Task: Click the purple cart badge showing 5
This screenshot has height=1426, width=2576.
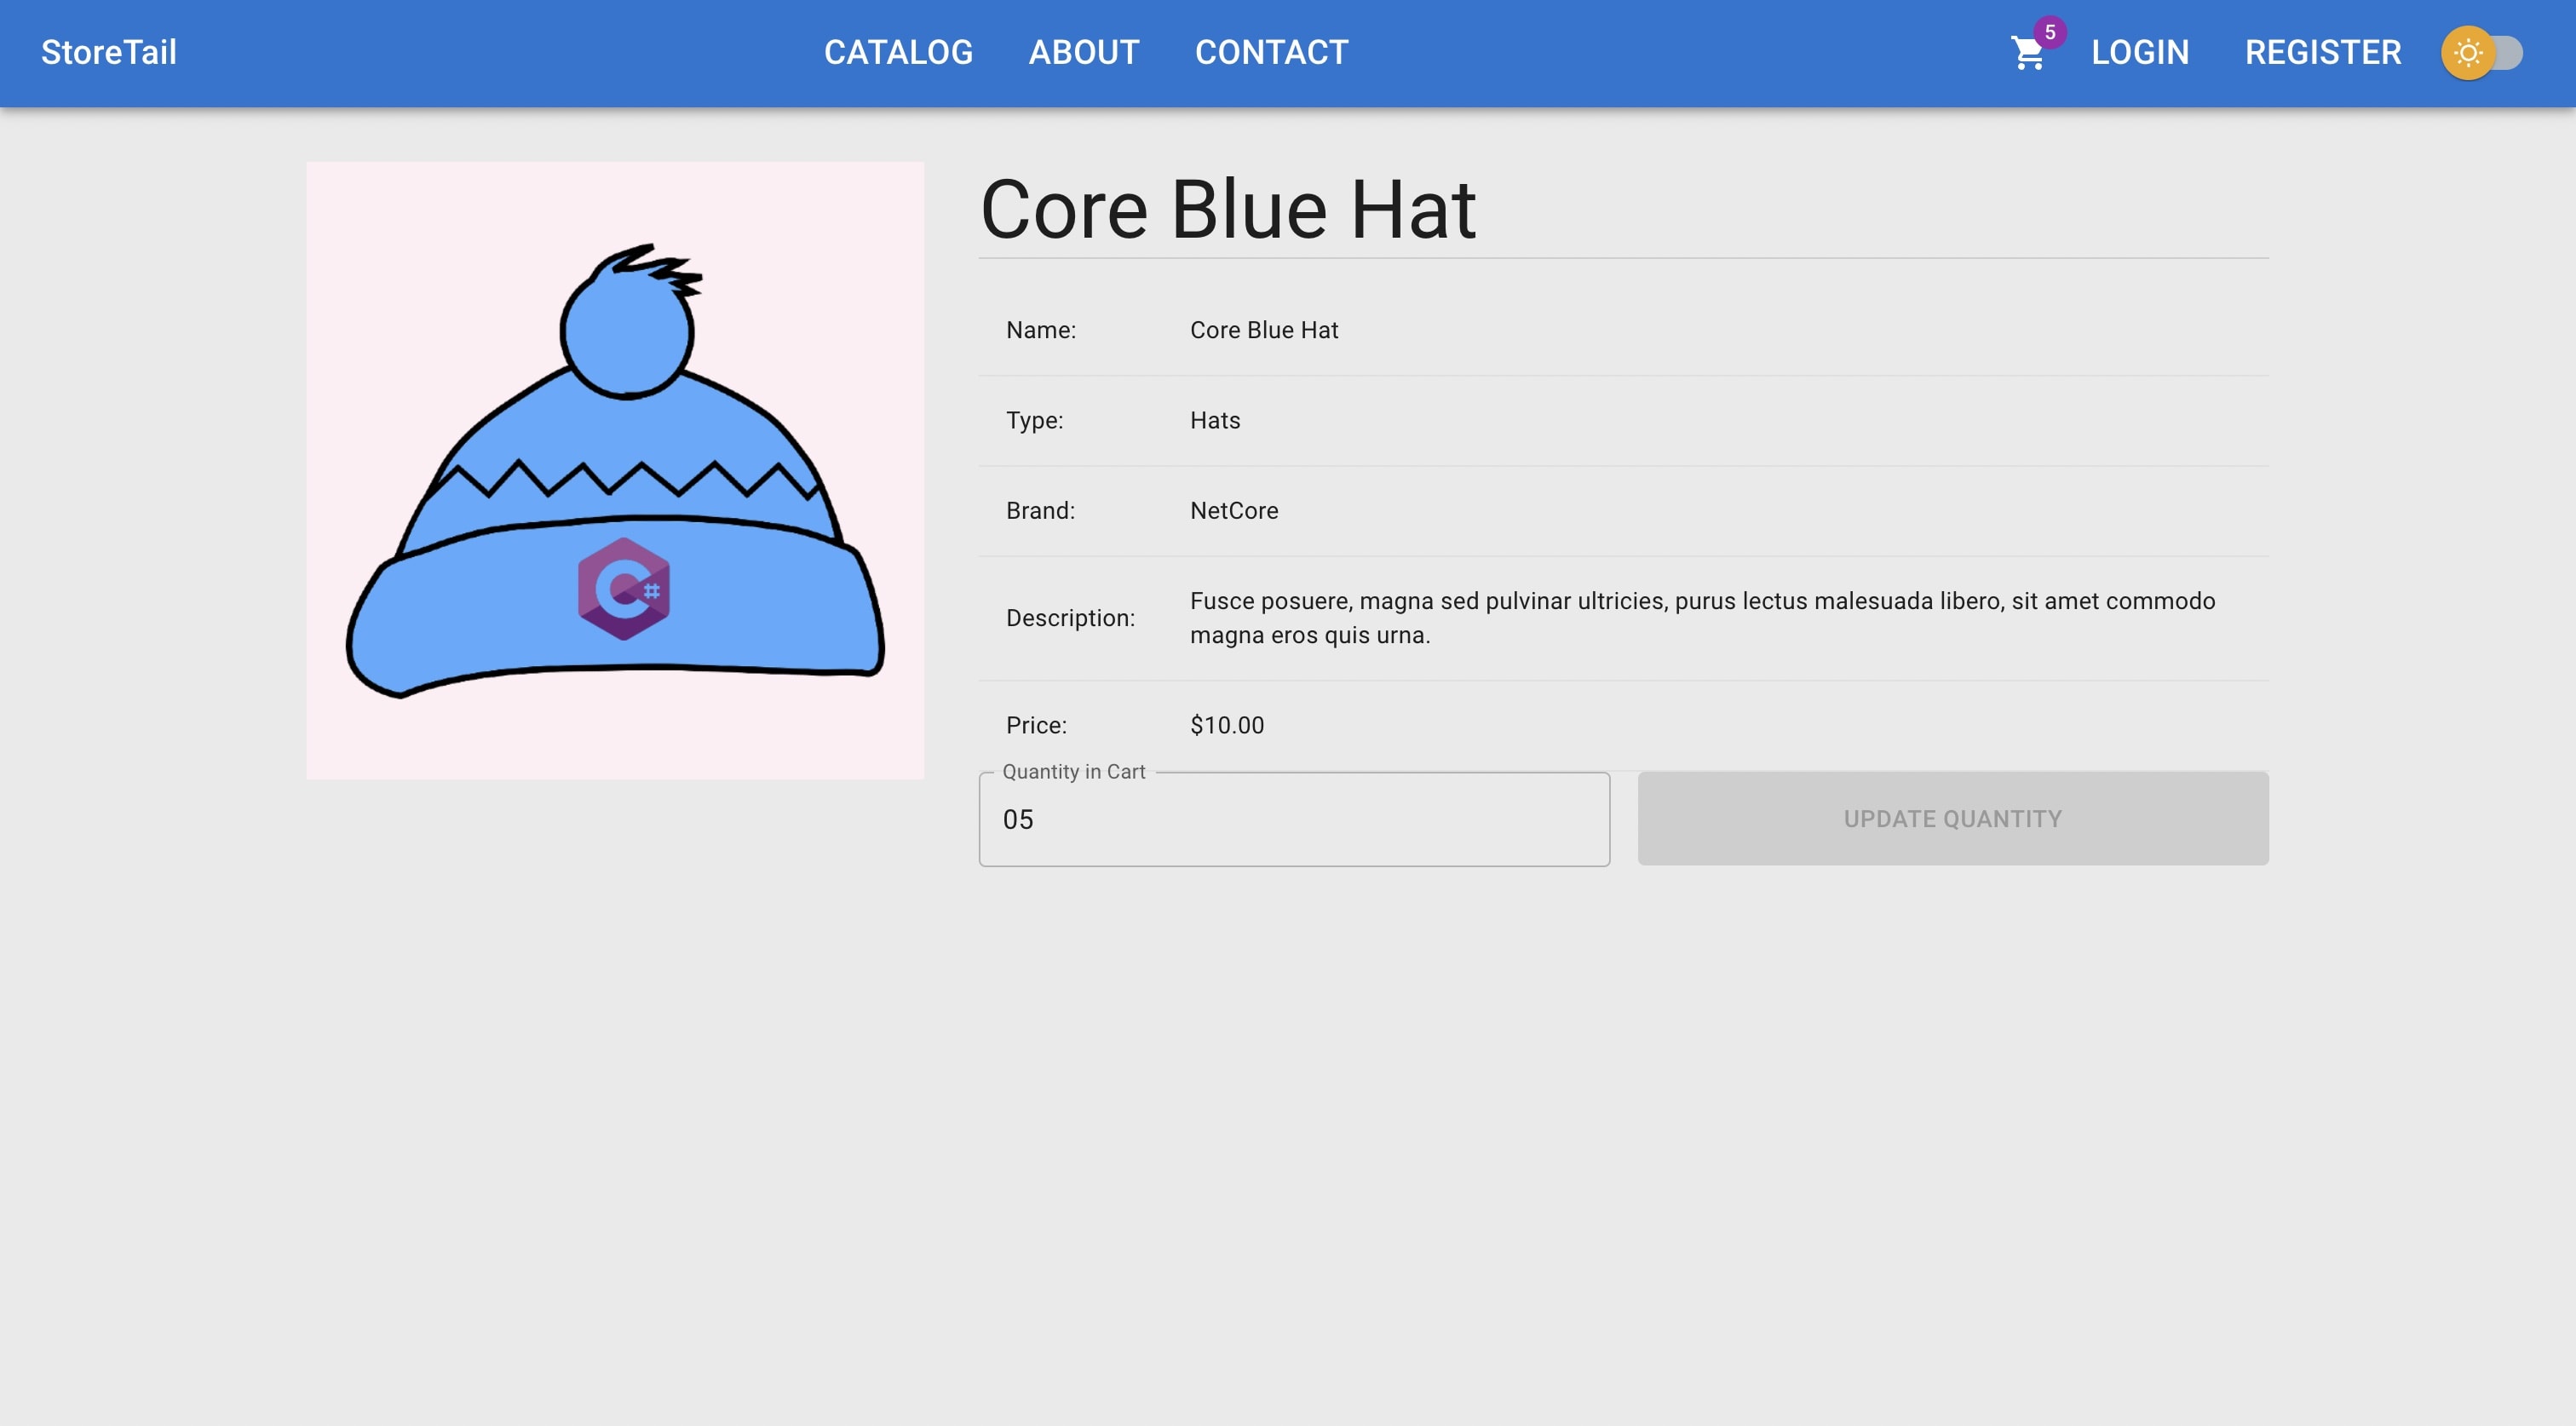Action: click(x=2050, y=32)
